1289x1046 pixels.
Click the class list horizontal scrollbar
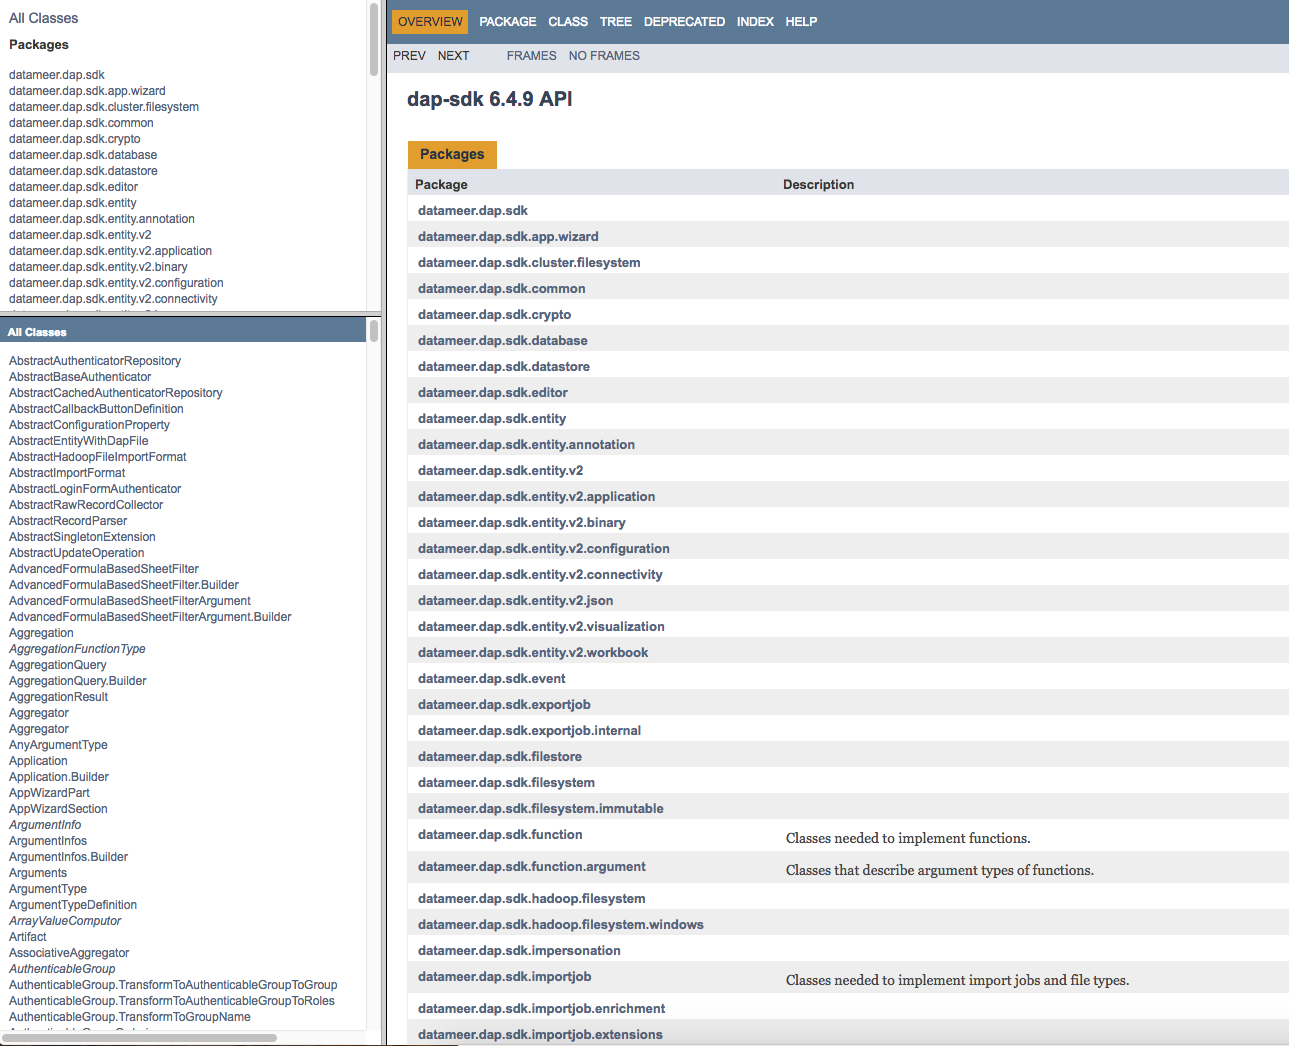pos(140,1037)
